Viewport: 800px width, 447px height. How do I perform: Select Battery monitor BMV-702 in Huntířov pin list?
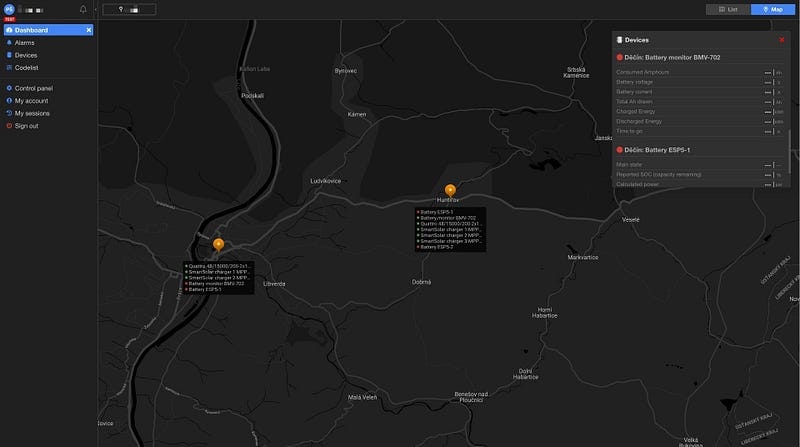coord(449,218)
